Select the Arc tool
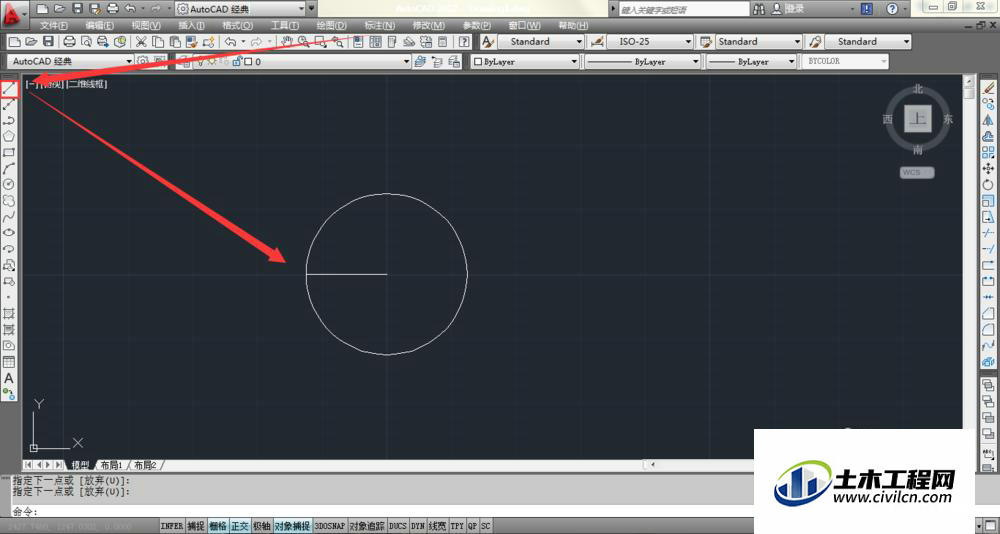This screenshot has width=1000, height=534. click(9, 168)
